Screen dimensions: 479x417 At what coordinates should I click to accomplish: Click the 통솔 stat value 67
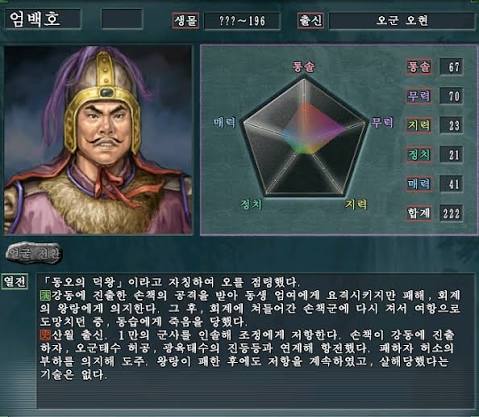point(451,67)
